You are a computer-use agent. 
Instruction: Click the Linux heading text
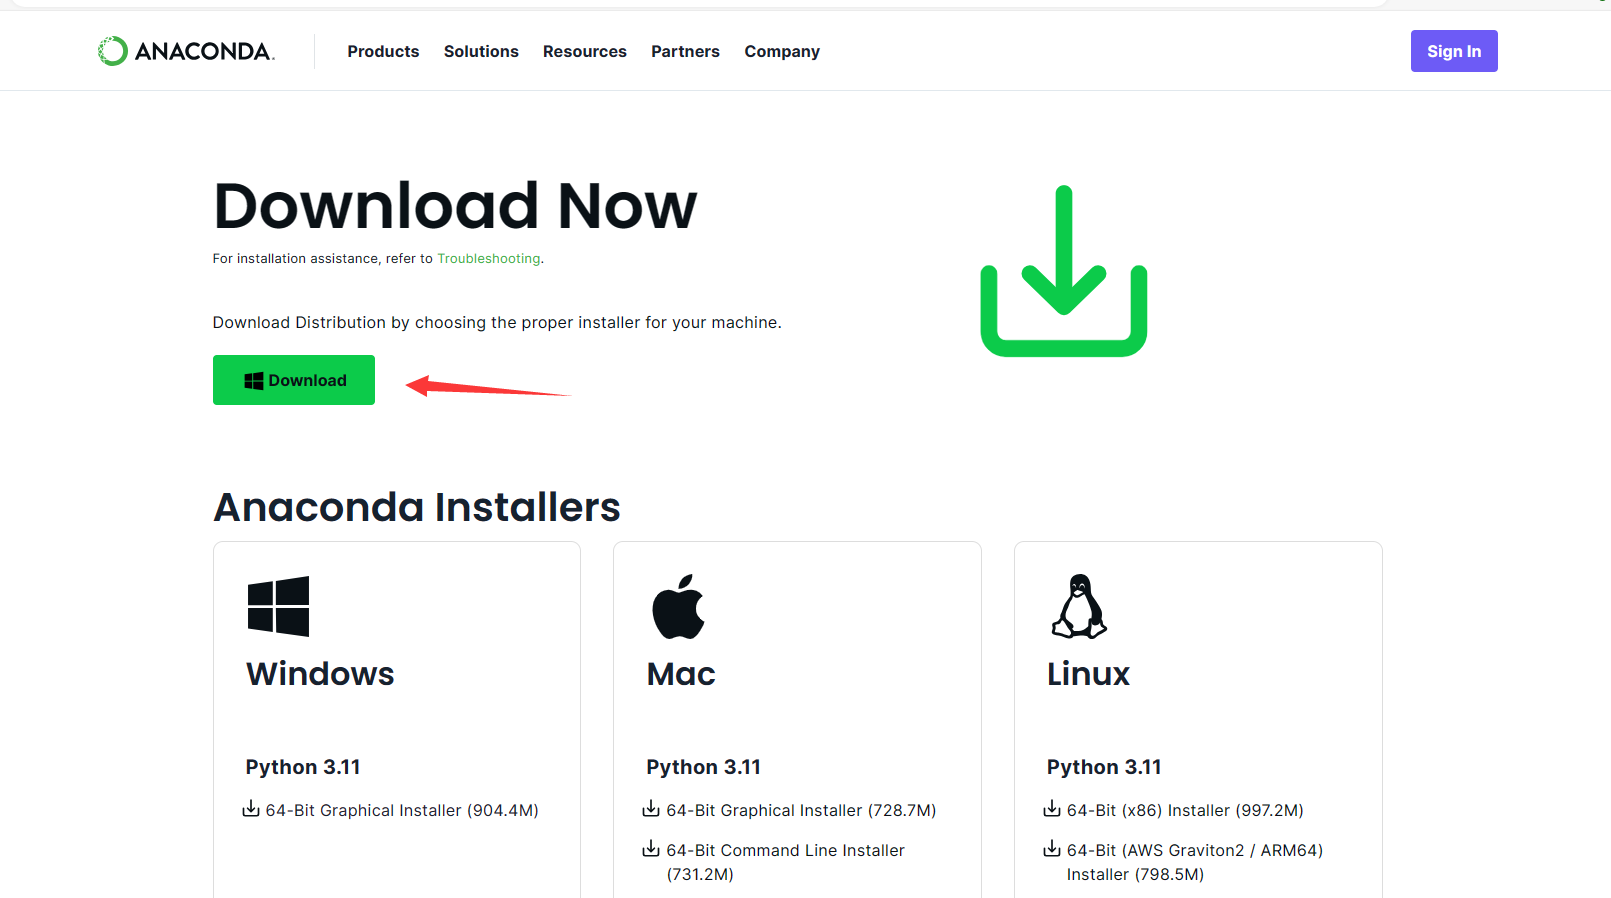(1088, 674)
